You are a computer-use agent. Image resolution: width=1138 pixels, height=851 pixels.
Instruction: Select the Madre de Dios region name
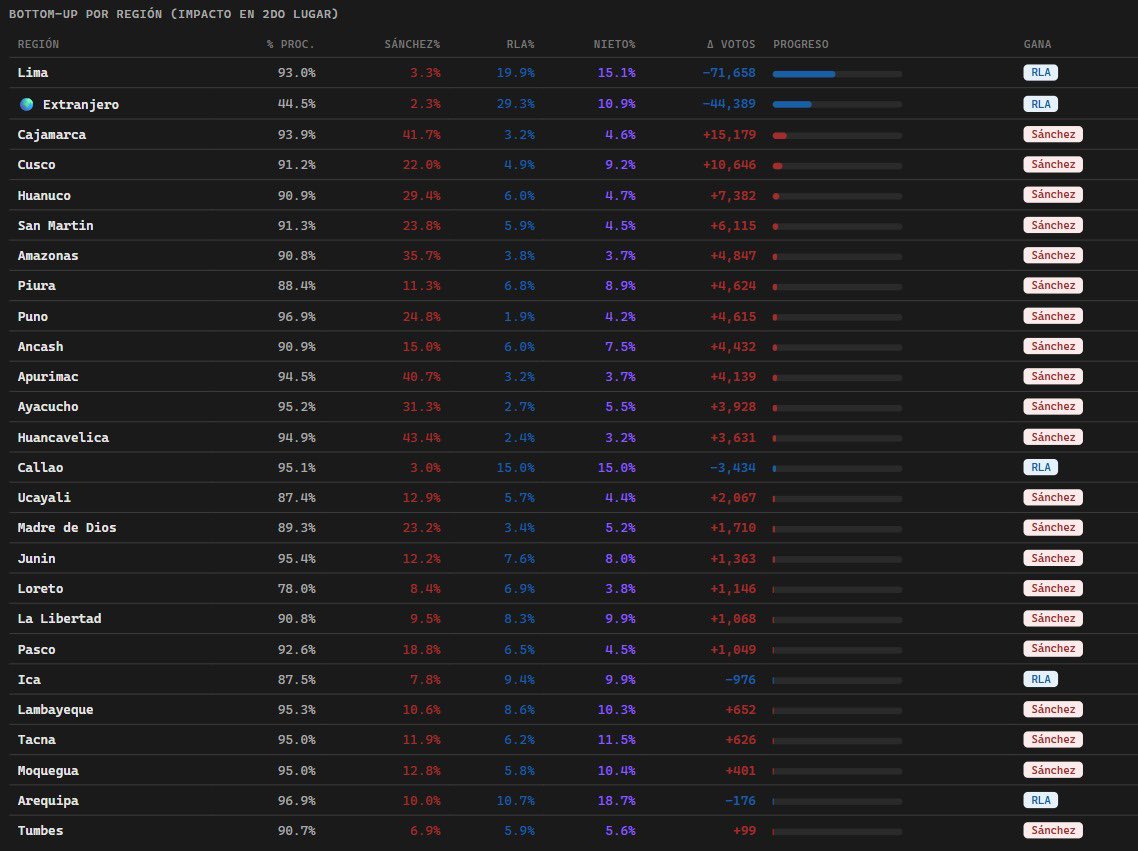coord(67,528)
